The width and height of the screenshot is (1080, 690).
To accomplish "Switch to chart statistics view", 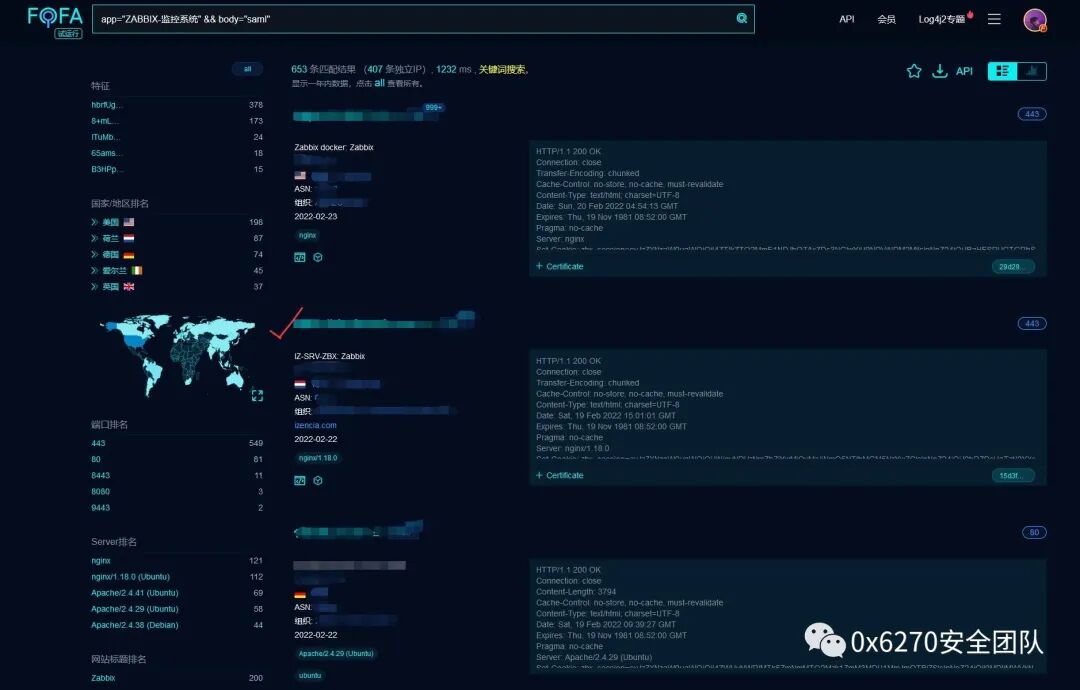I will click(x=1032, y=71).
